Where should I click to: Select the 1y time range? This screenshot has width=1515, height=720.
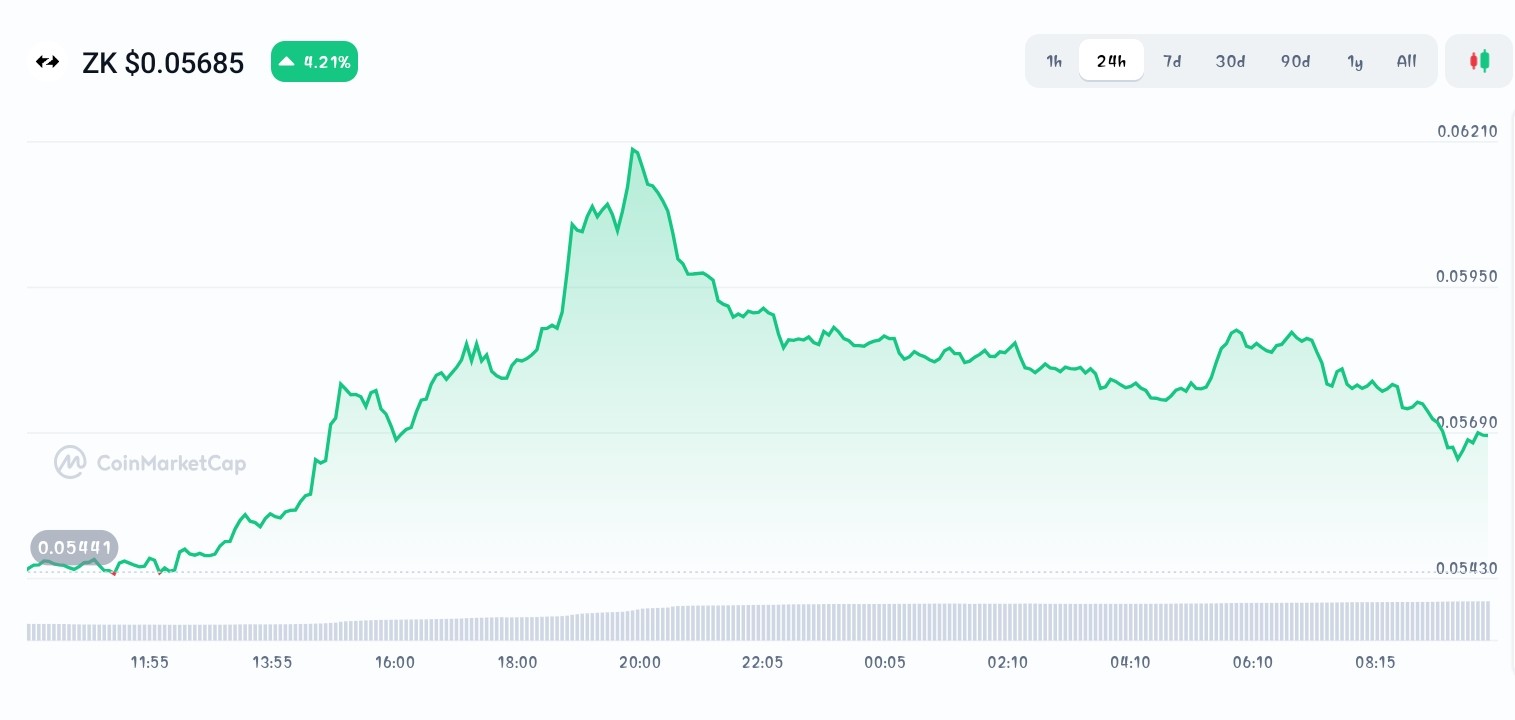[1355, 61]
